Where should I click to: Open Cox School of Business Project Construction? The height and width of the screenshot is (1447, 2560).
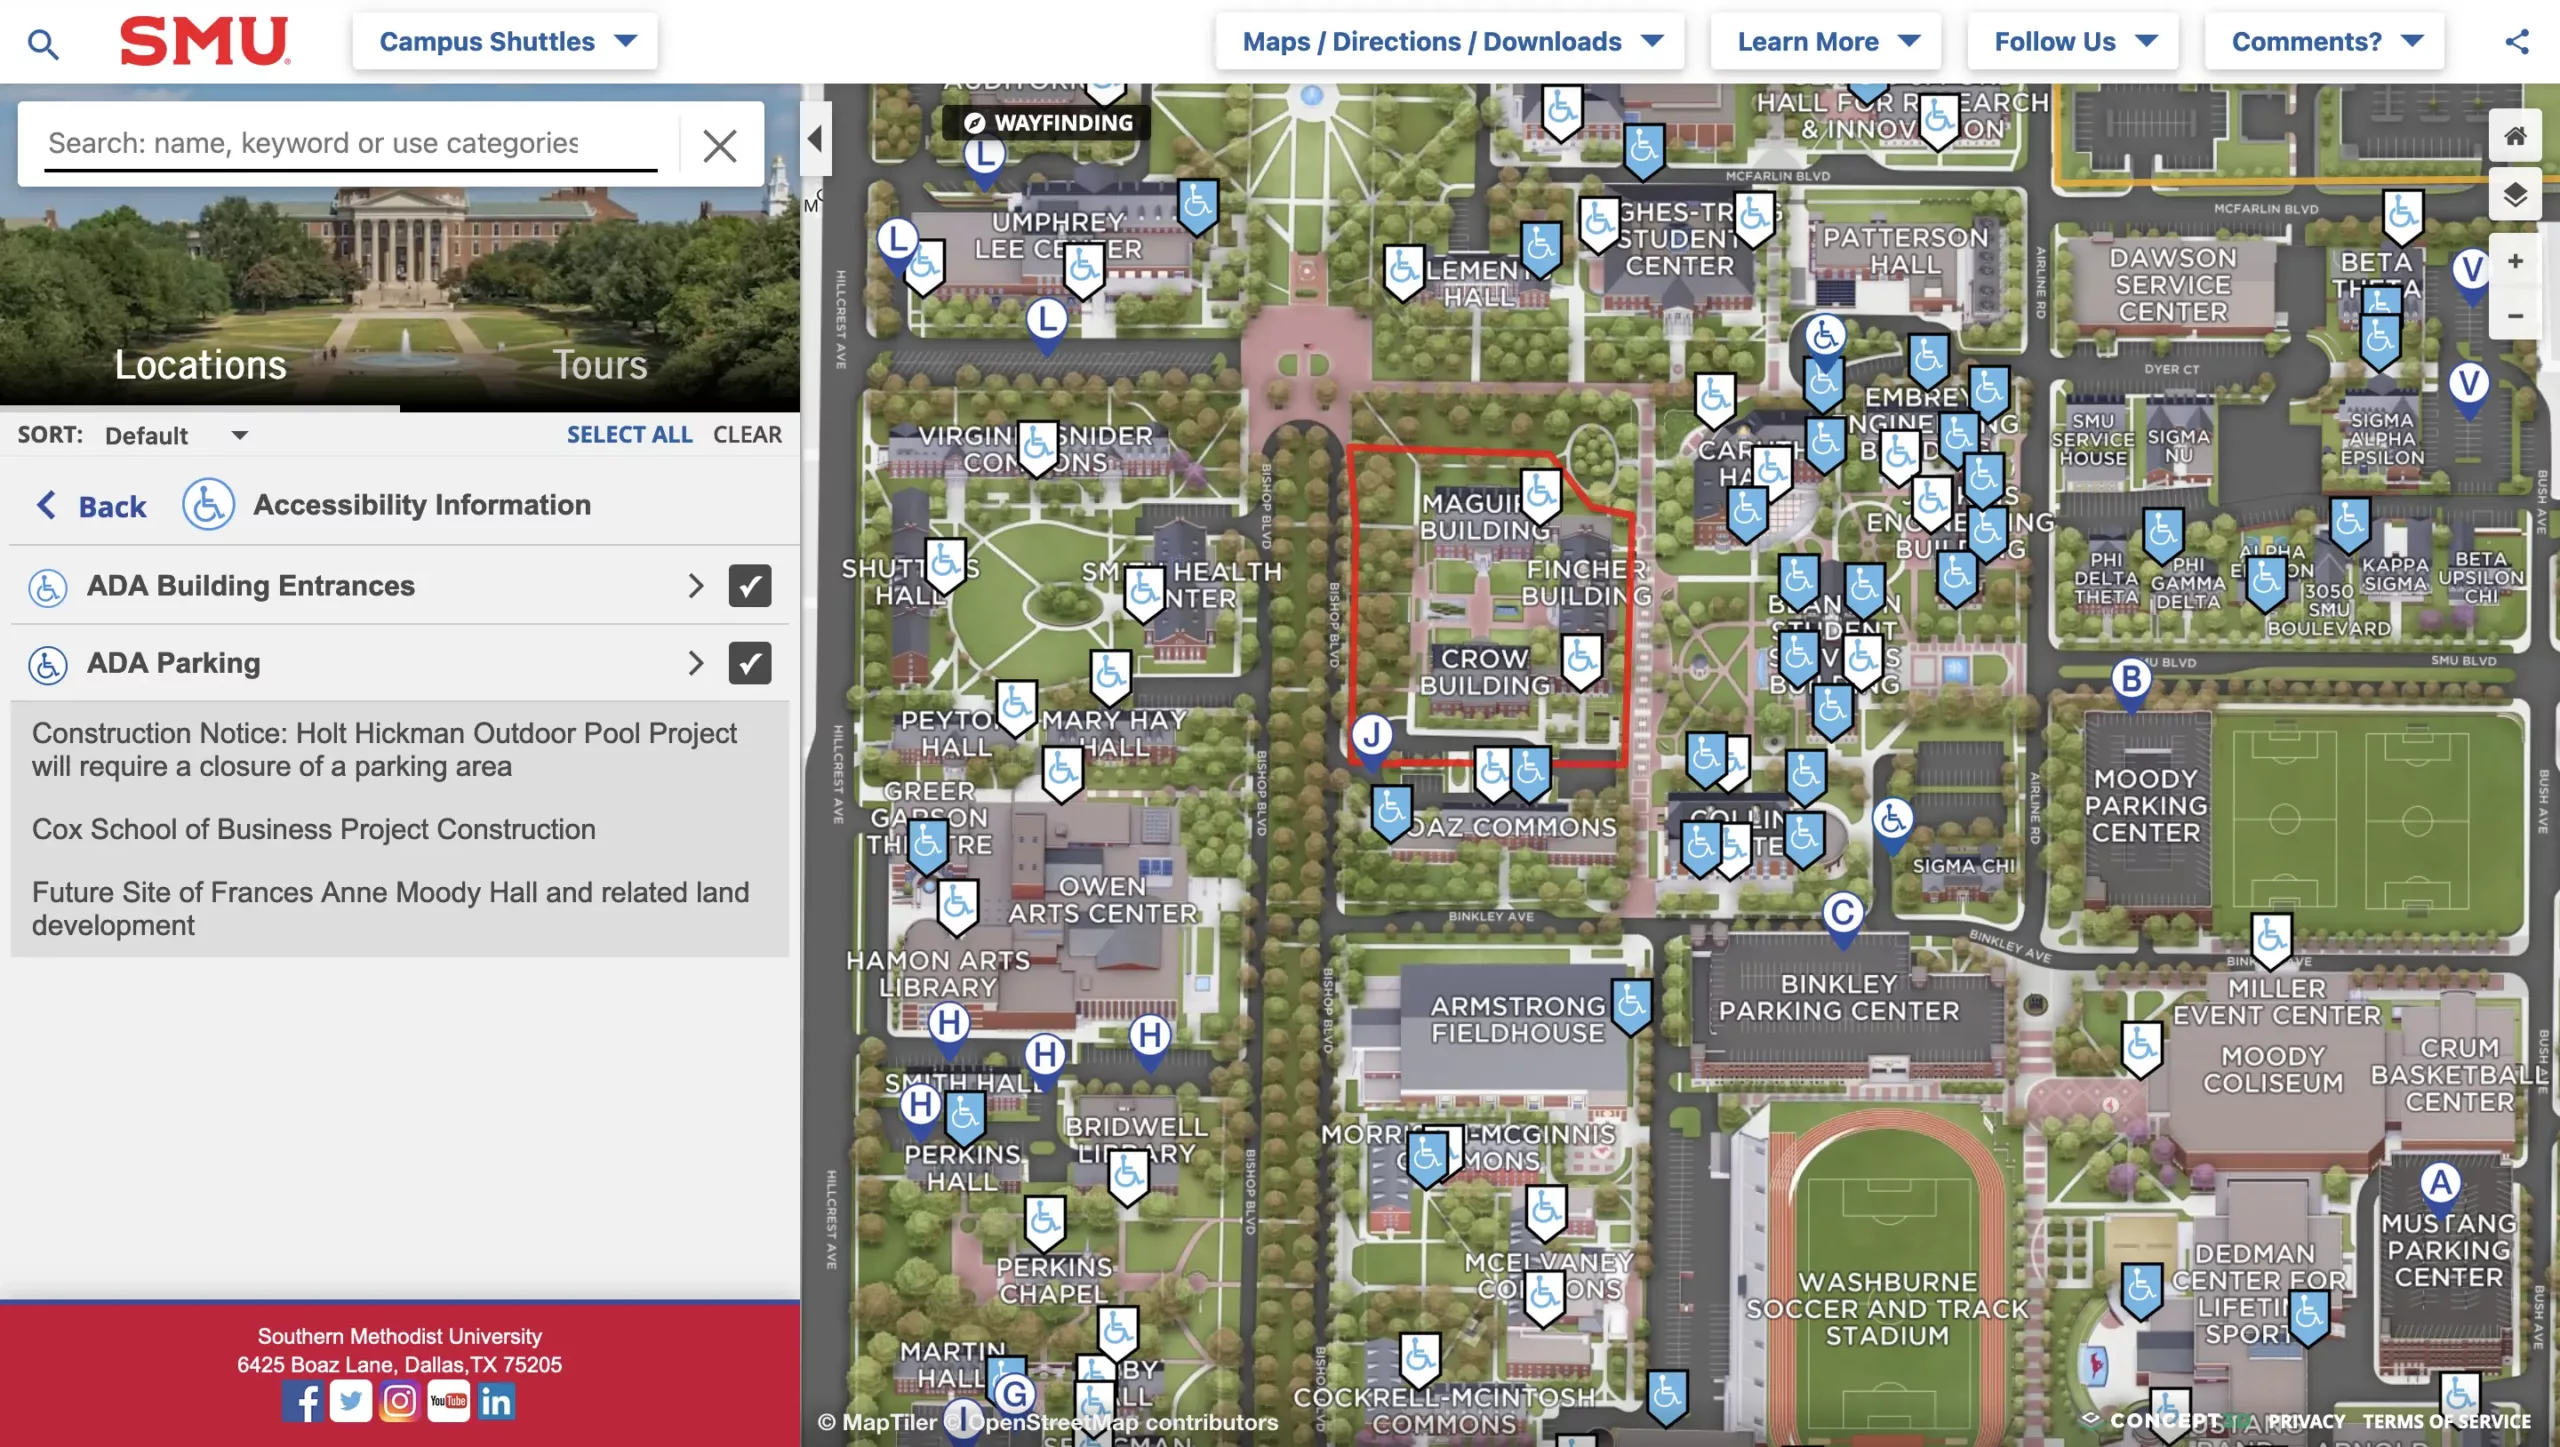coord(314,830)
